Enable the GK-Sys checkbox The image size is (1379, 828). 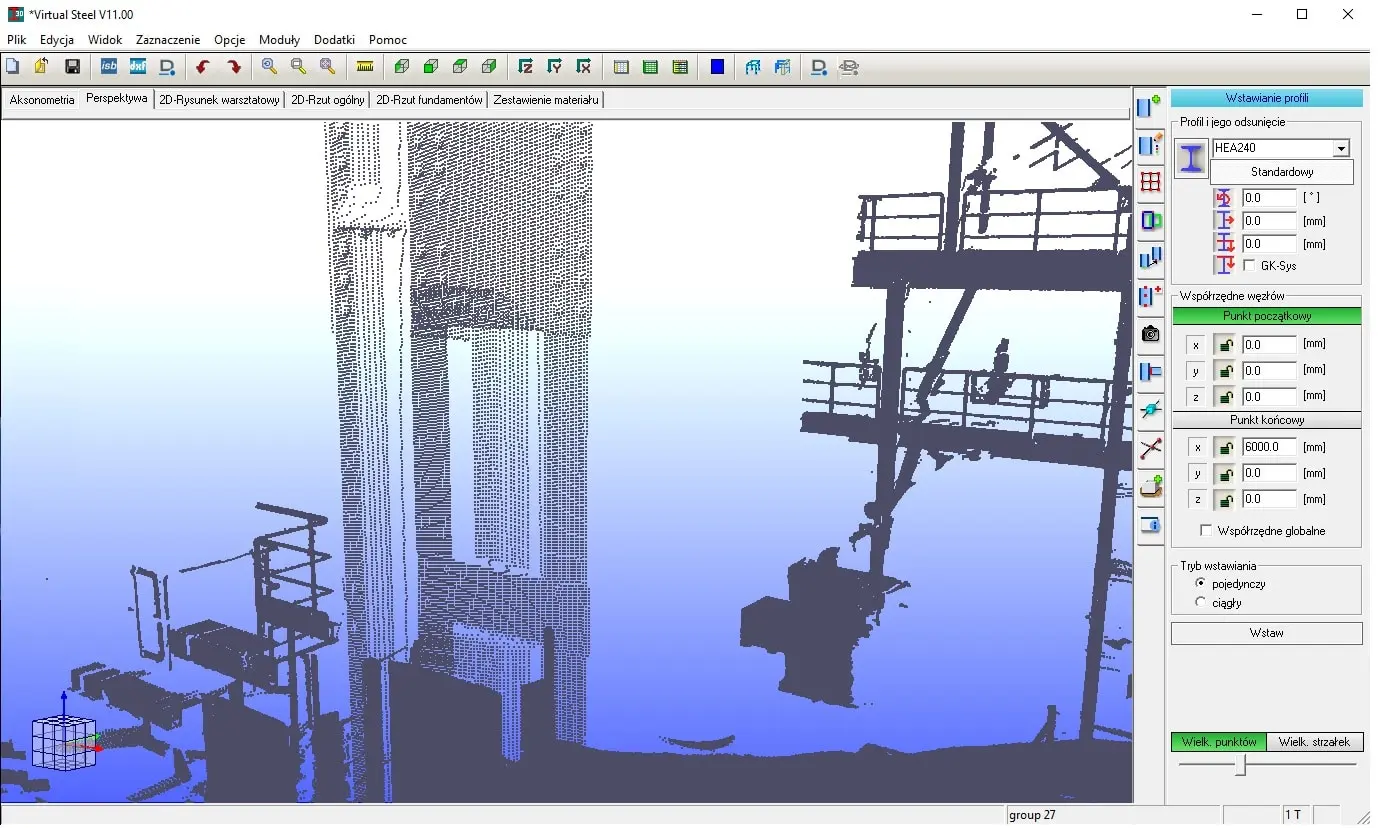click(1249, 266)
